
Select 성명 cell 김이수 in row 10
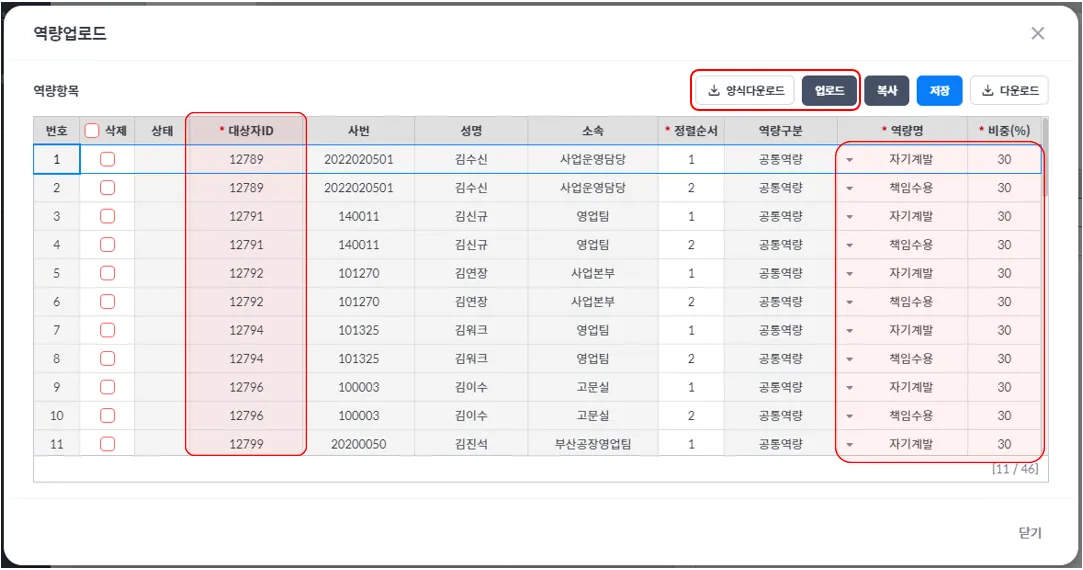[x=471, y=415]
